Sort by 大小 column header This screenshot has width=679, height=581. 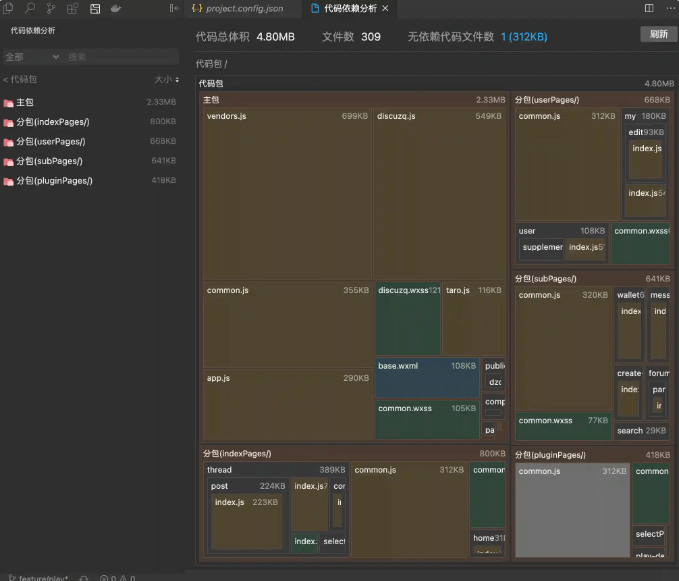tap(165, 79)
